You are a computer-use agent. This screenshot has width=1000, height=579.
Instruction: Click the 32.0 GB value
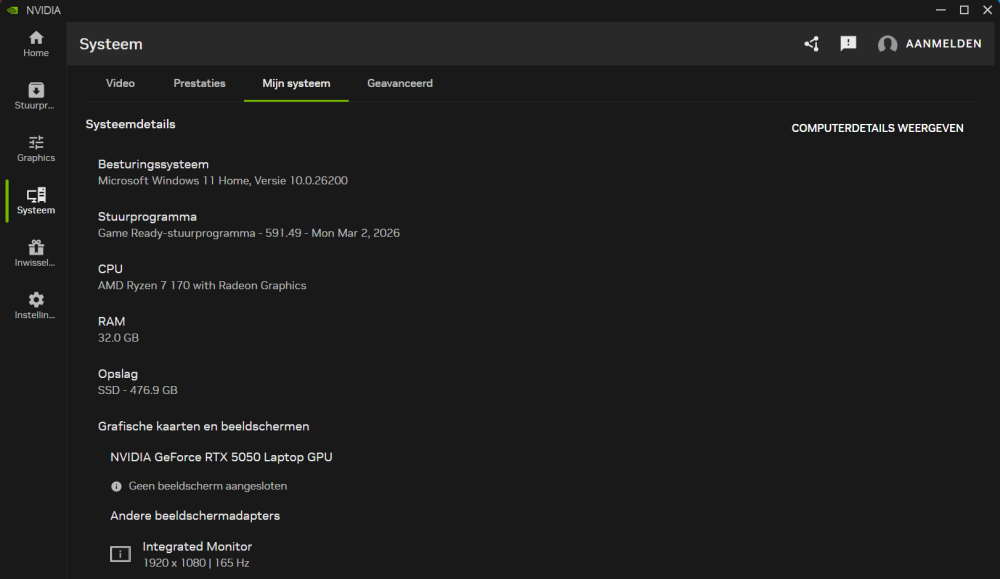point(118,338)
